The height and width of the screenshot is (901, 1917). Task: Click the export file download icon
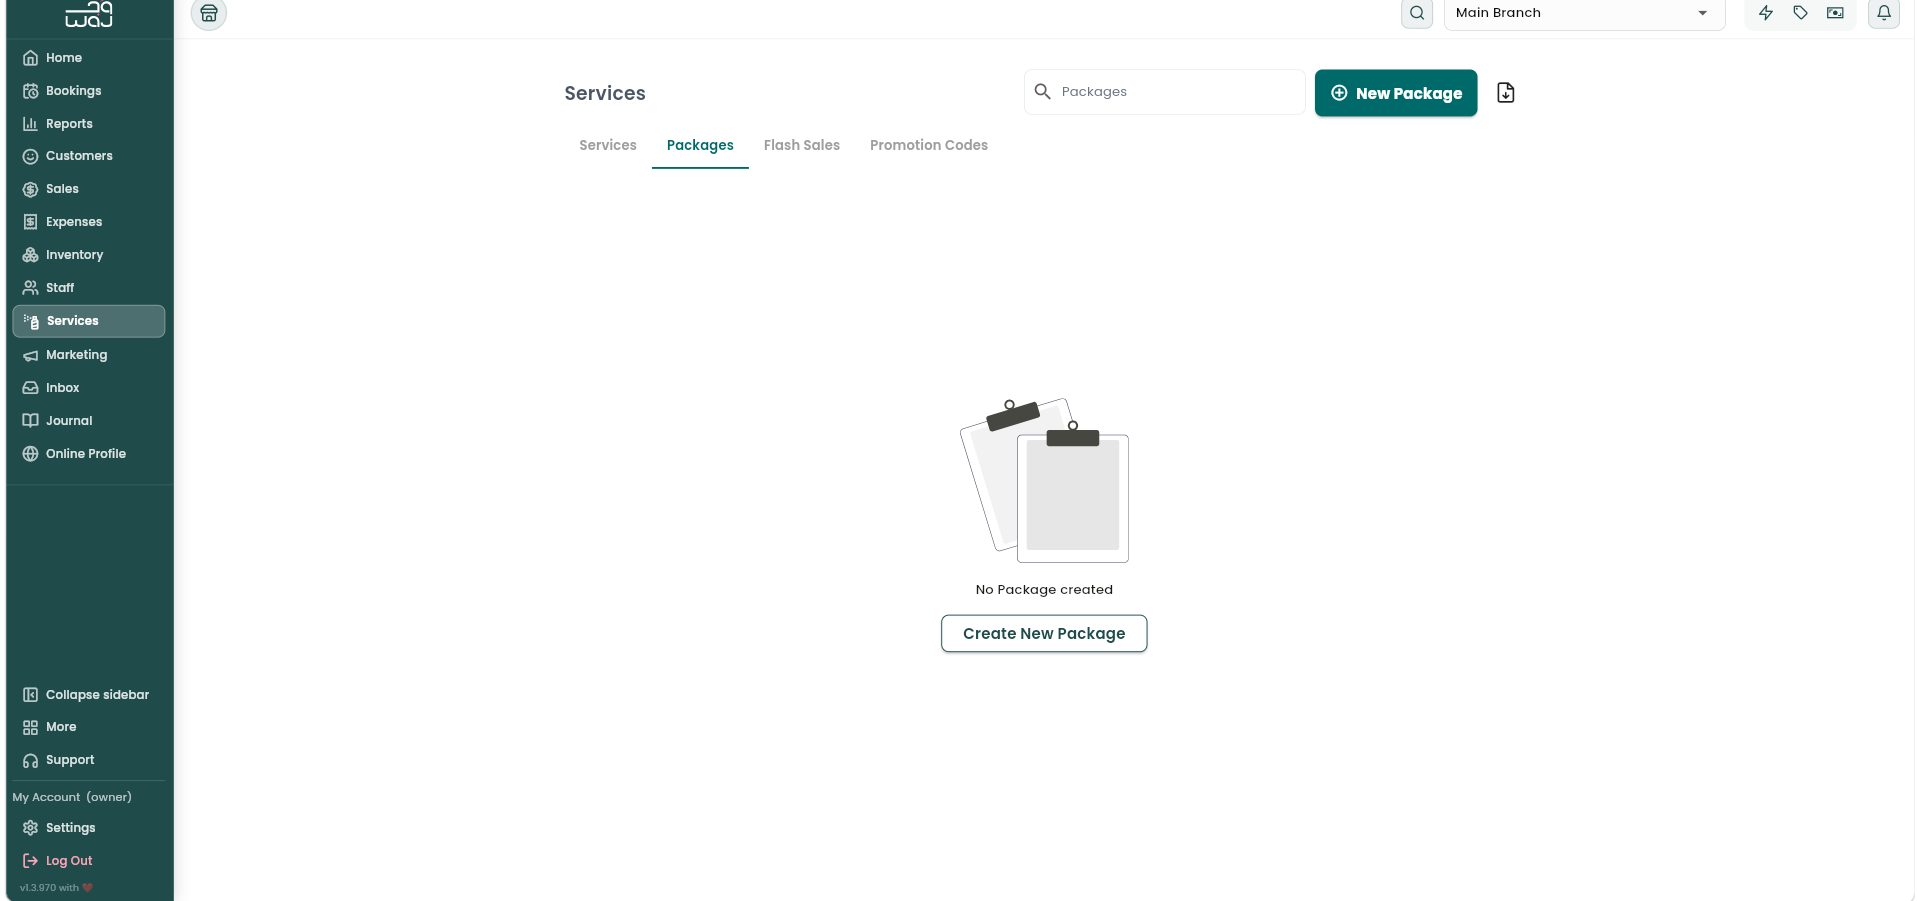coord(1506,93)
